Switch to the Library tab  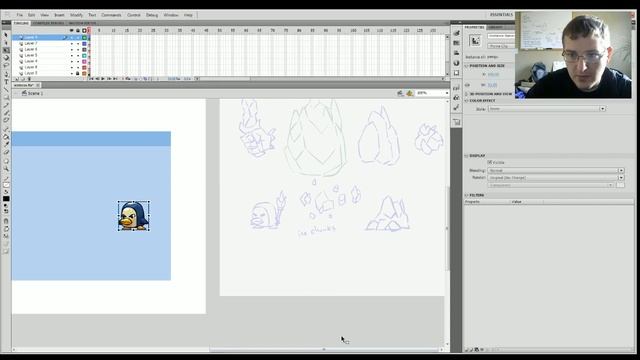coord(496,27)
